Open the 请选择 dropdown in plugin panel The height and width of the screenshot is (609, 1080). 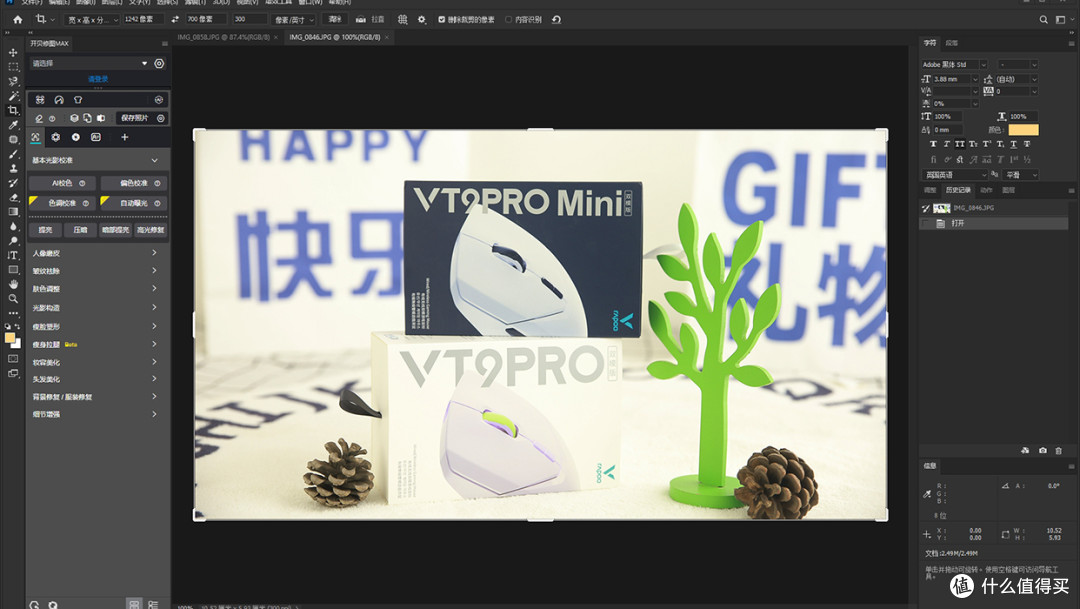(90, 63)
